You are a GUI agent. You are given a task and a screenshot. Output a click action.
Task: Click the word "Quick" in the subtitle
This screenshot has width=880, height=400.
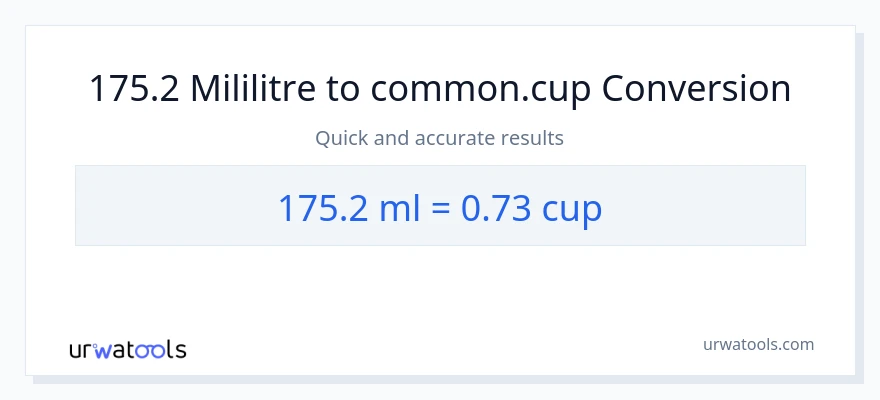pyautogui.click(x=339, y=138)
